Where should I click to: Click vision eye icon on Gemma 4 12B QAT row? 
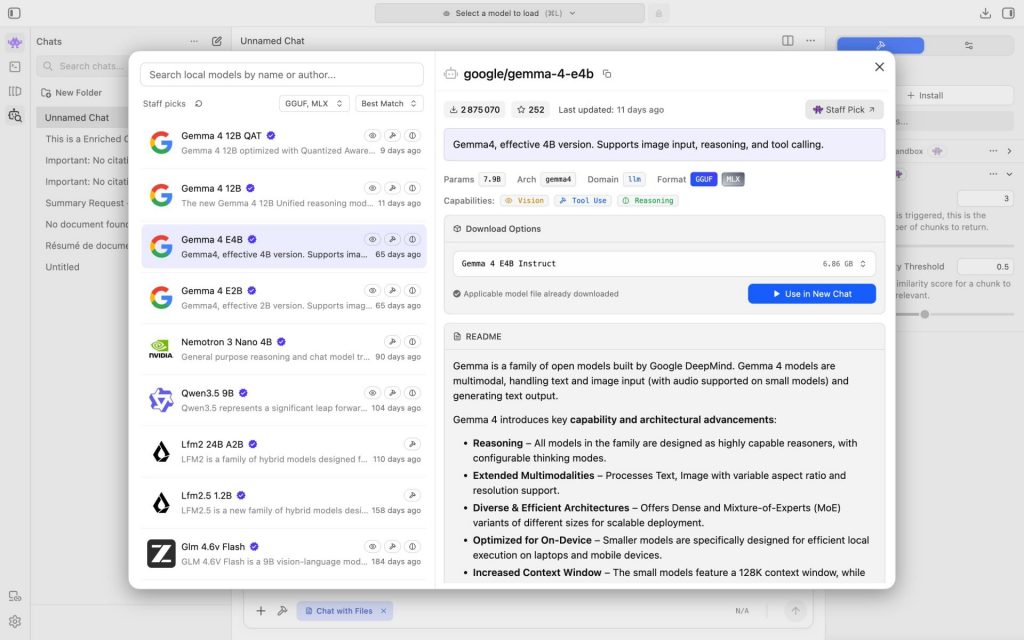372,136
